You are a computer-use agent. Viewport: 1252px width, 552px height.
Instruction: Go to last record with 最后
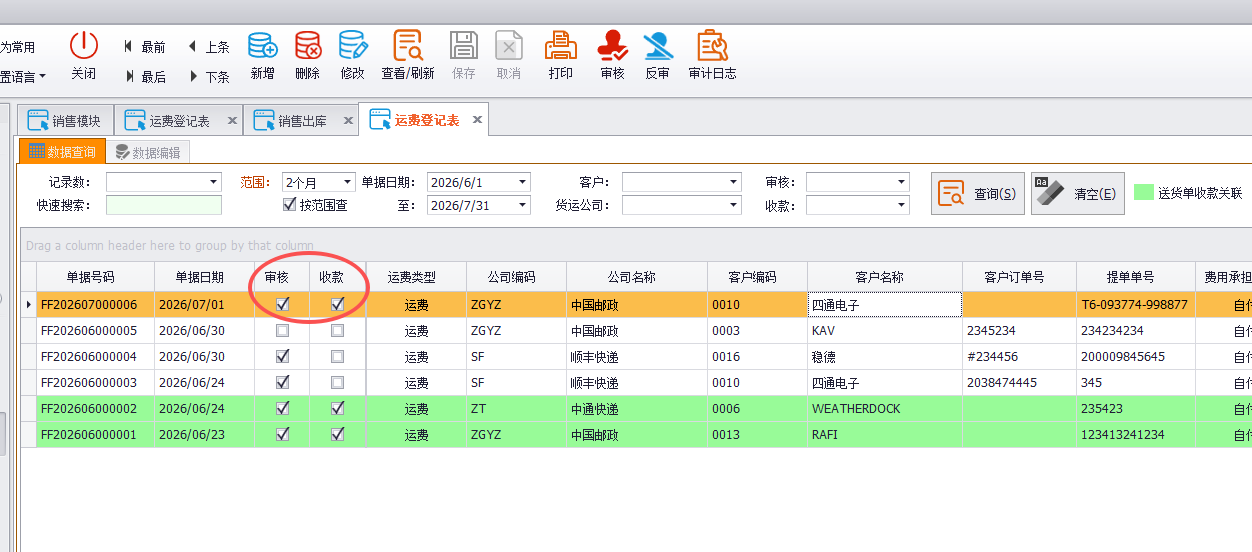(x=145, y=77)
